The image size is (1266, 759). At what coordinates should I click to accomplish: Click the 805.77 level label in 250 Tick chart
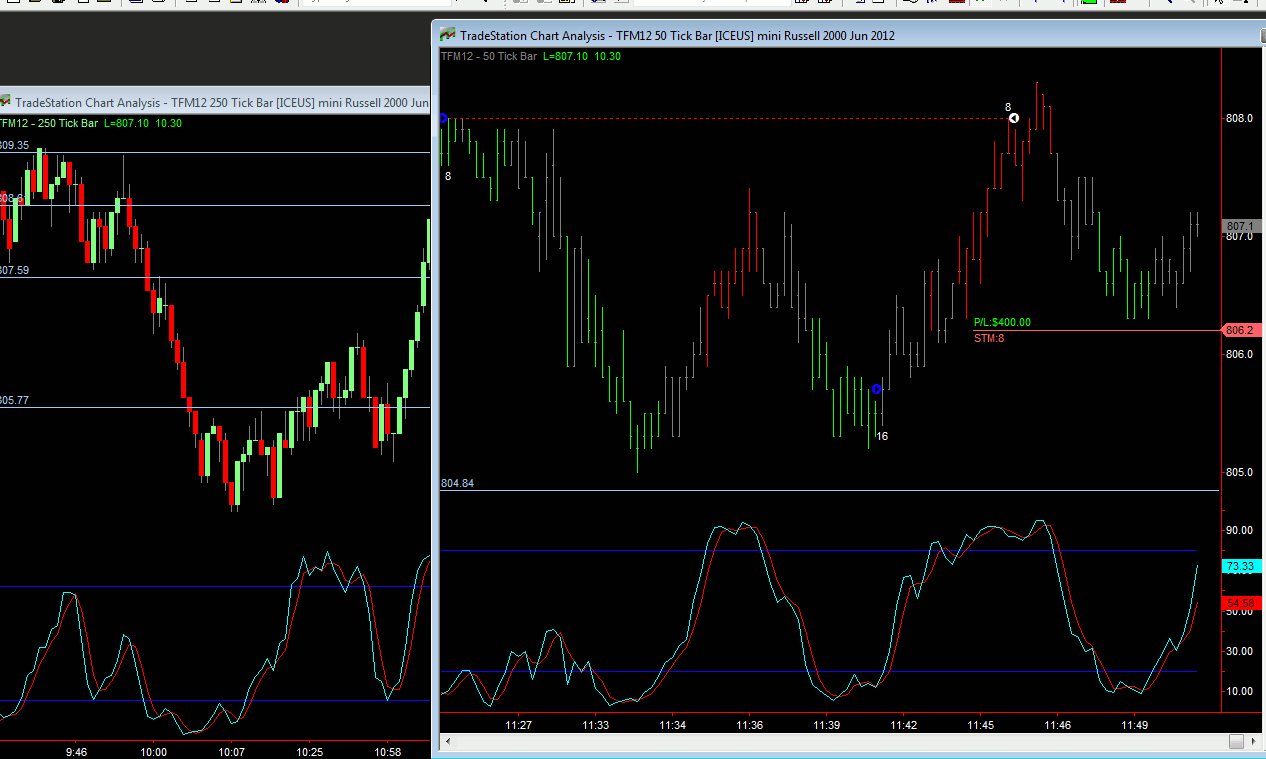point(14,401)
